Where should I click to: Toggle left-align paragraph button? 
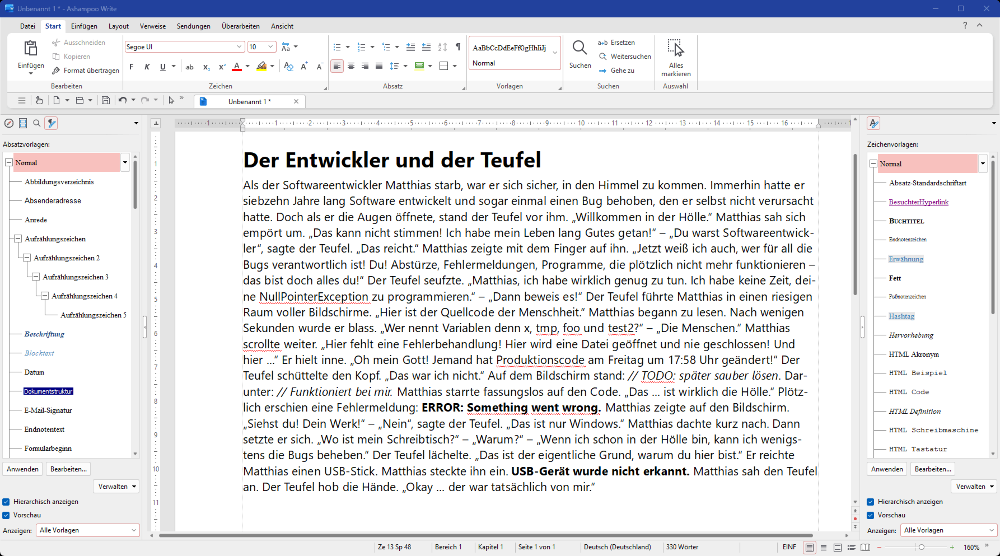coord(337,66)
